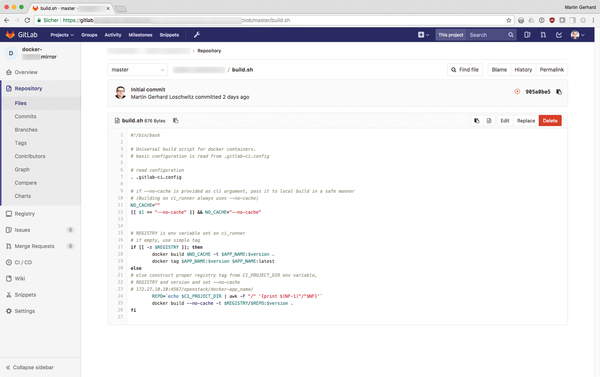The width and height of the screenshot is (600, 377).
Task: Click the Edit button
Action: click(x=505, y=121)
